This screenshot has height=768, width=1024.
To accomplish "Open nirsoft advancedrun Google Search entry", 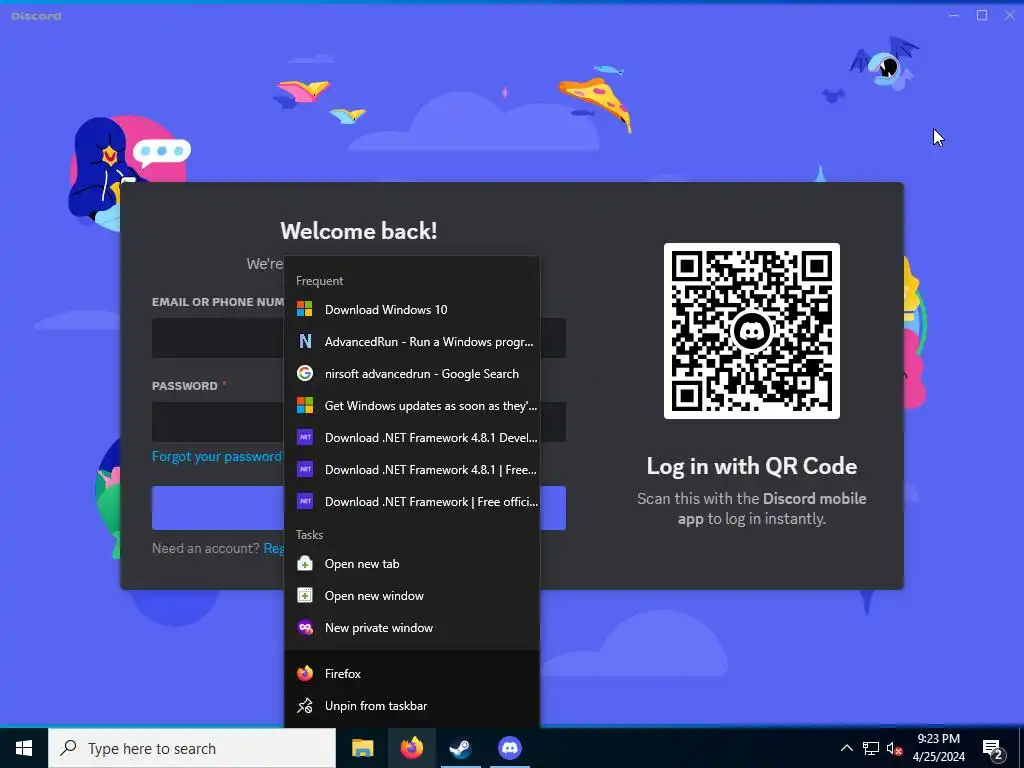I will click(412, 374).
